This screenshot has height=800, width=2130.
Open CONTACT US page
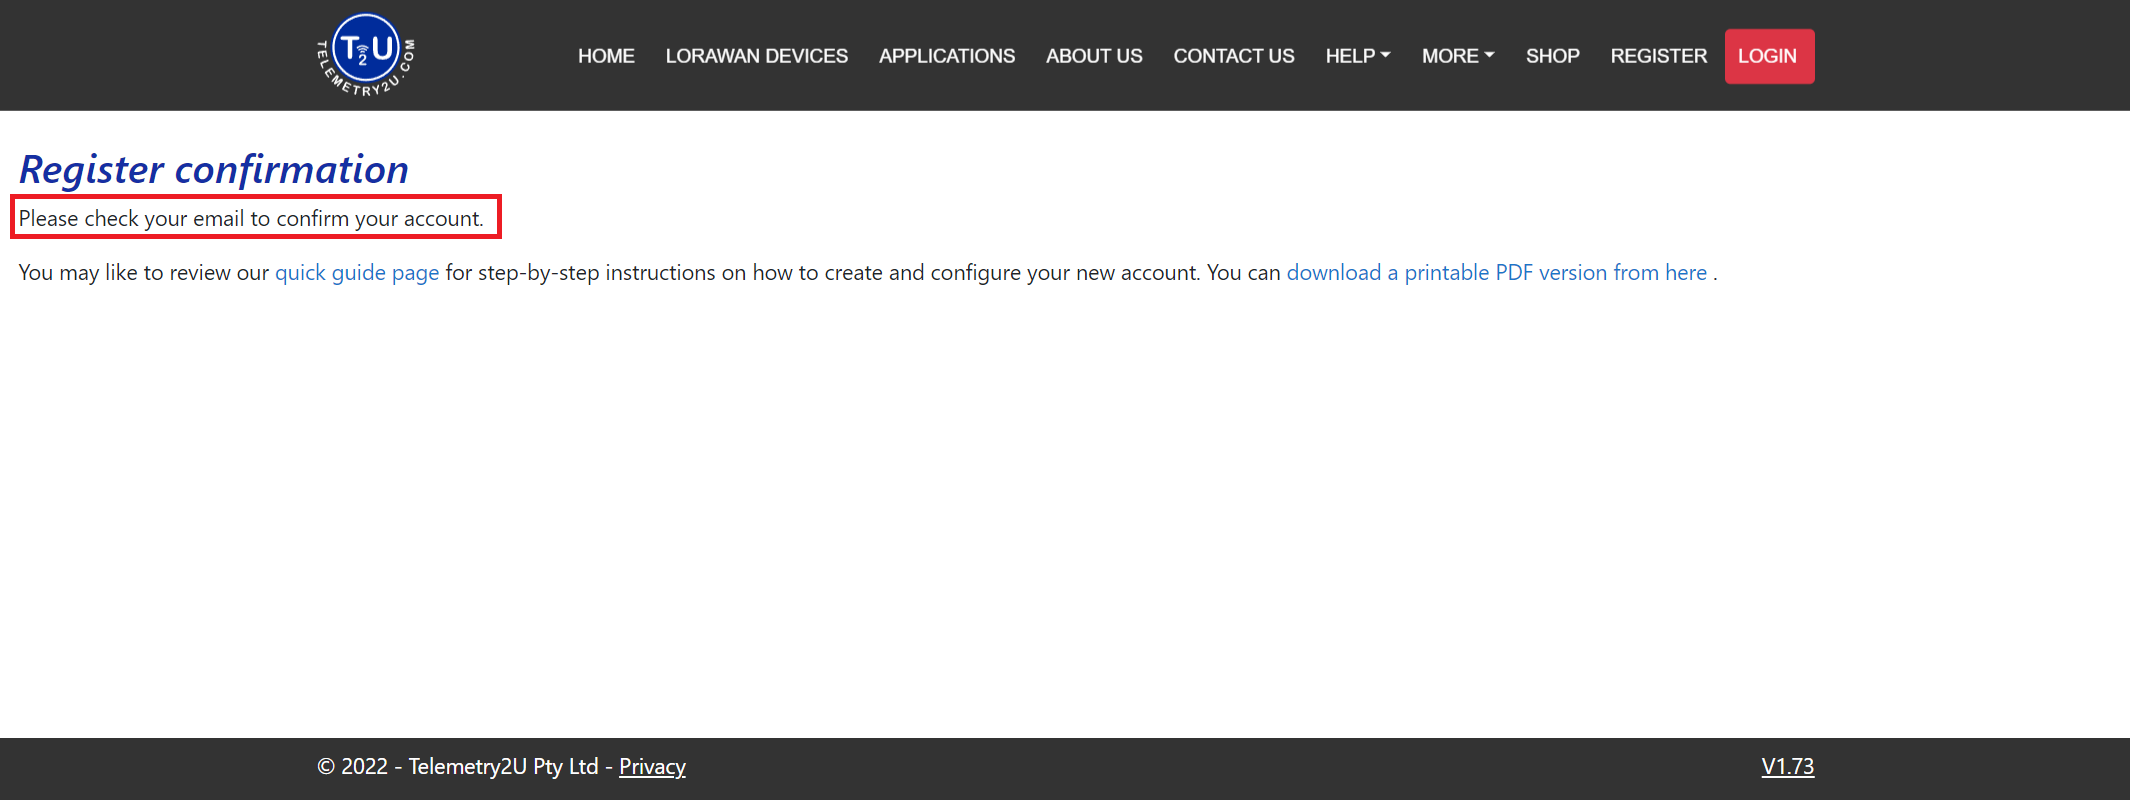pyautogui.click(x=1234, y=56)
